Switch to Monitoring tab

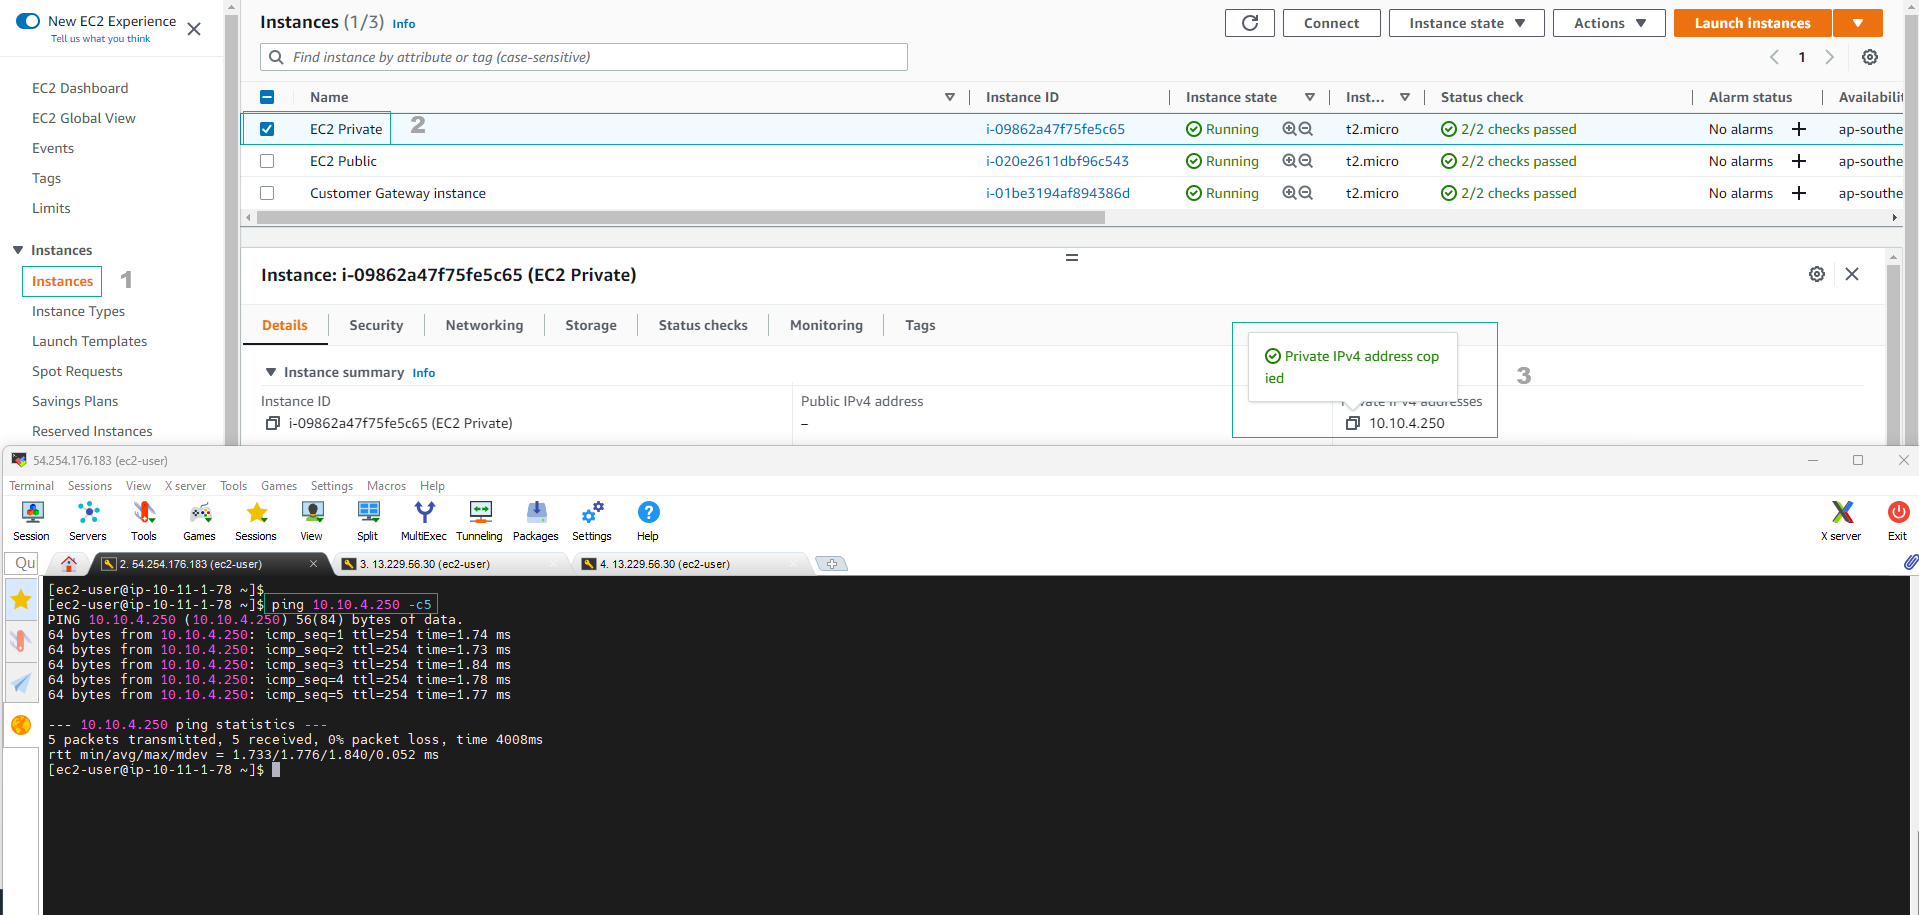click(x=826, y=325)
